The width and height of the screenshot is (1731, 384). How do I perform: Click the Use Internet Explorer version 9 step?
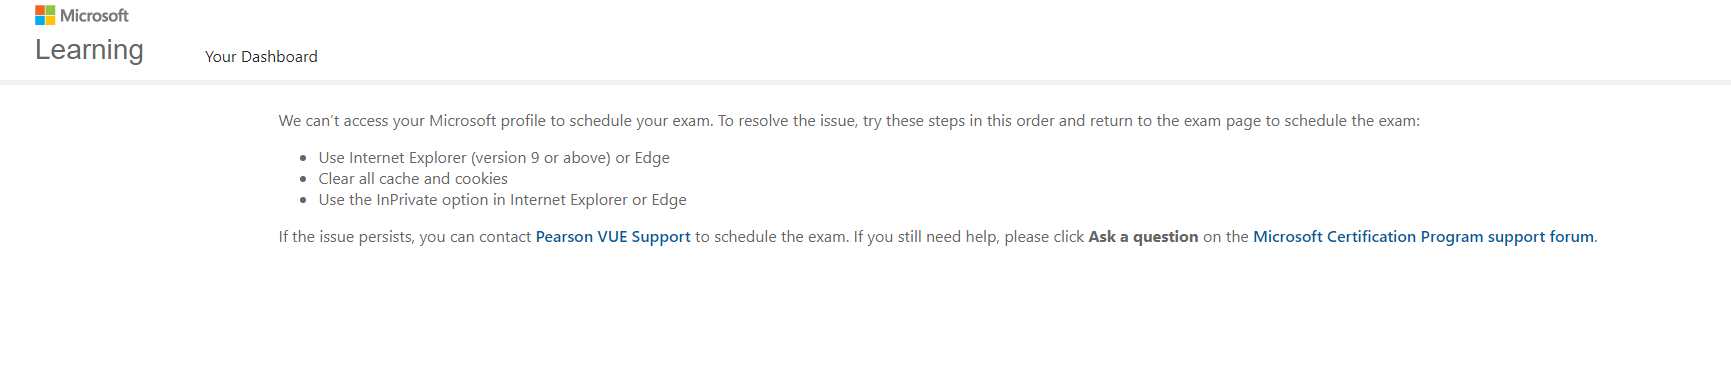tap(494, 158)
